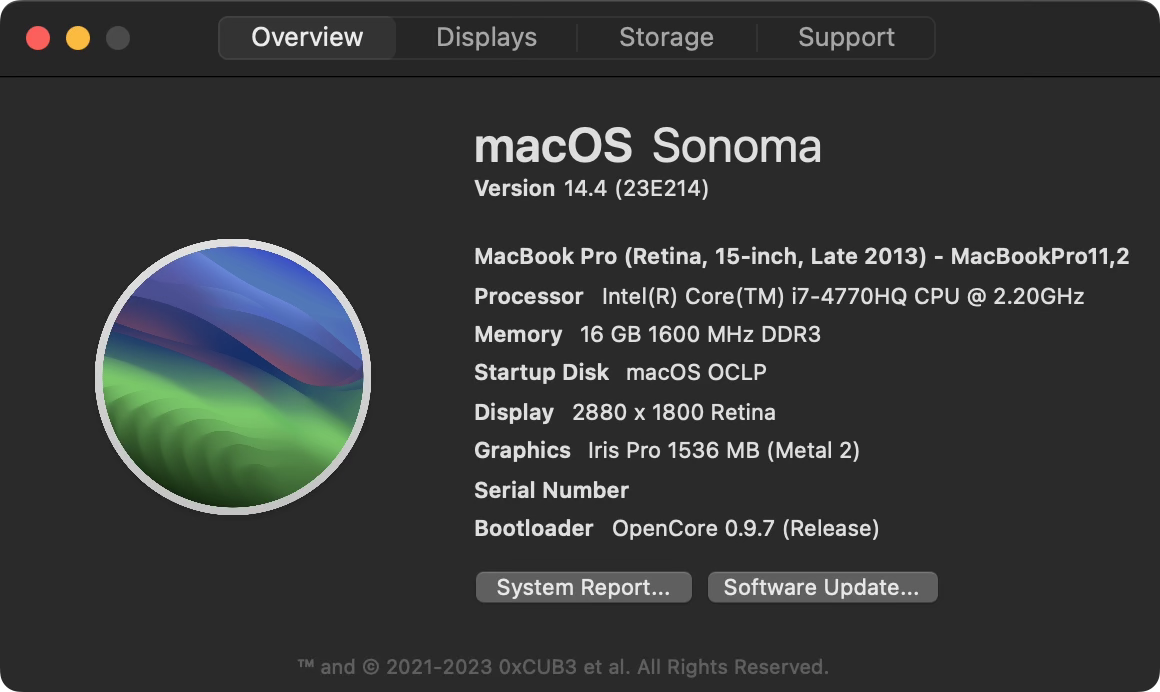Click the Software Update button
Image resolution: width=1160 pixels, height=692 pixels.
[x=821, y=587]
